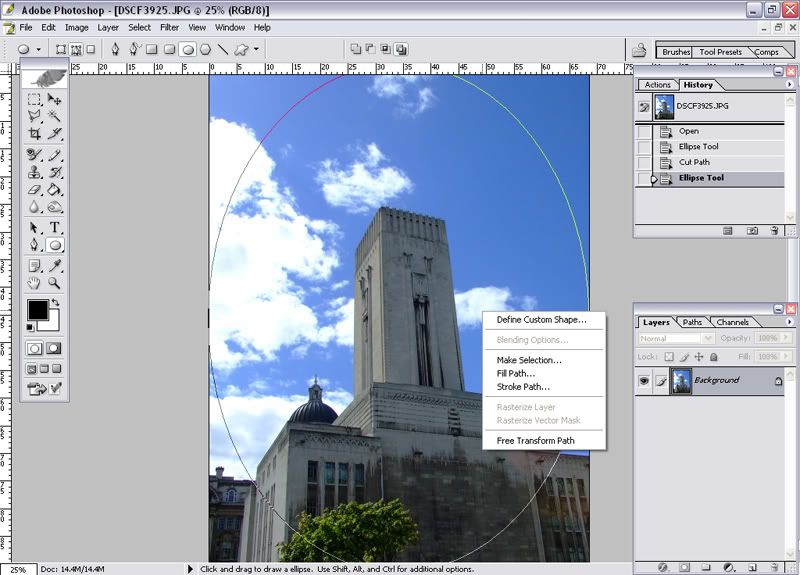800x575 pixels.
Task: Select the Zoom magnifier tool
Action: pyautogui.click(x=55, y=283)
